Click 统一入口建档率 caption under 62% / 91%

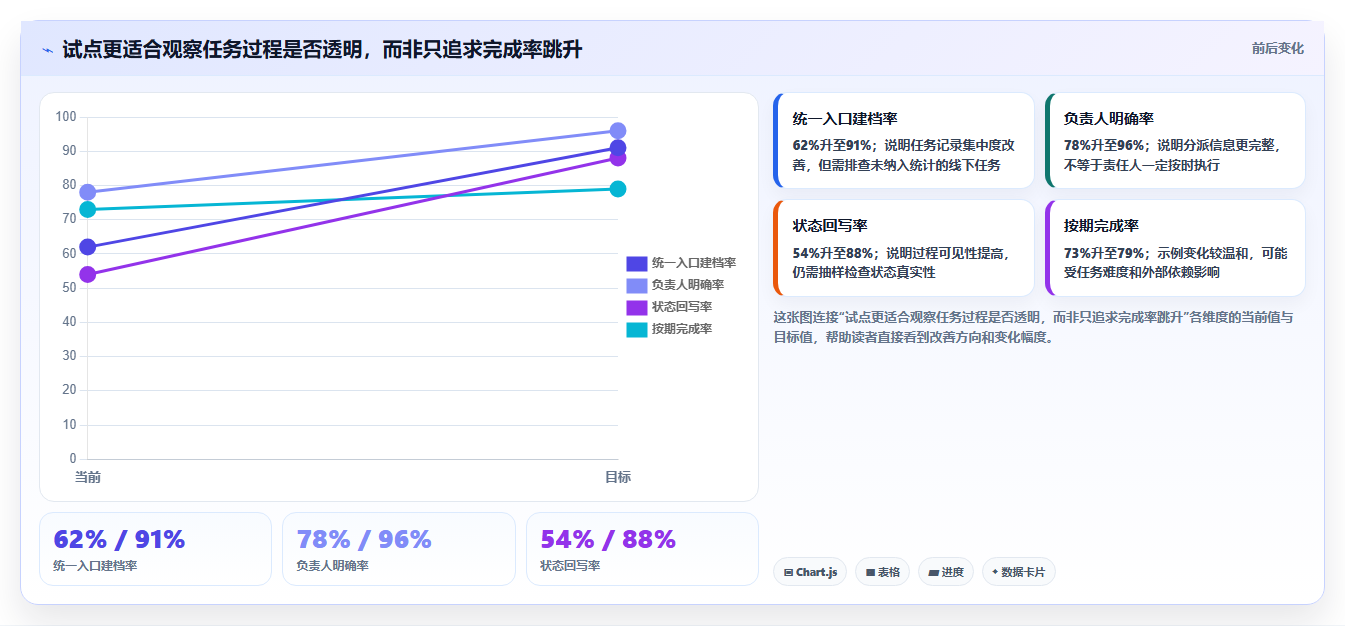tap(95, 566)
